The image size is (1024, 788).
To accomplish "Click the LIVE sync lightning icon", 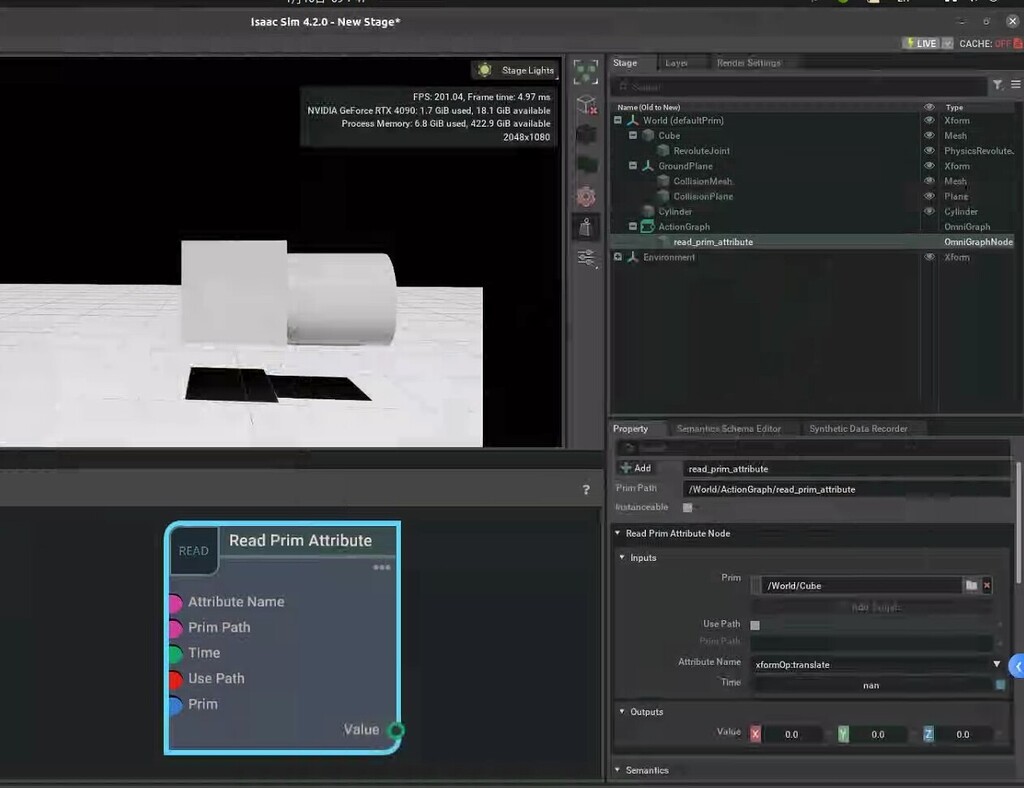I will point(911,43).
